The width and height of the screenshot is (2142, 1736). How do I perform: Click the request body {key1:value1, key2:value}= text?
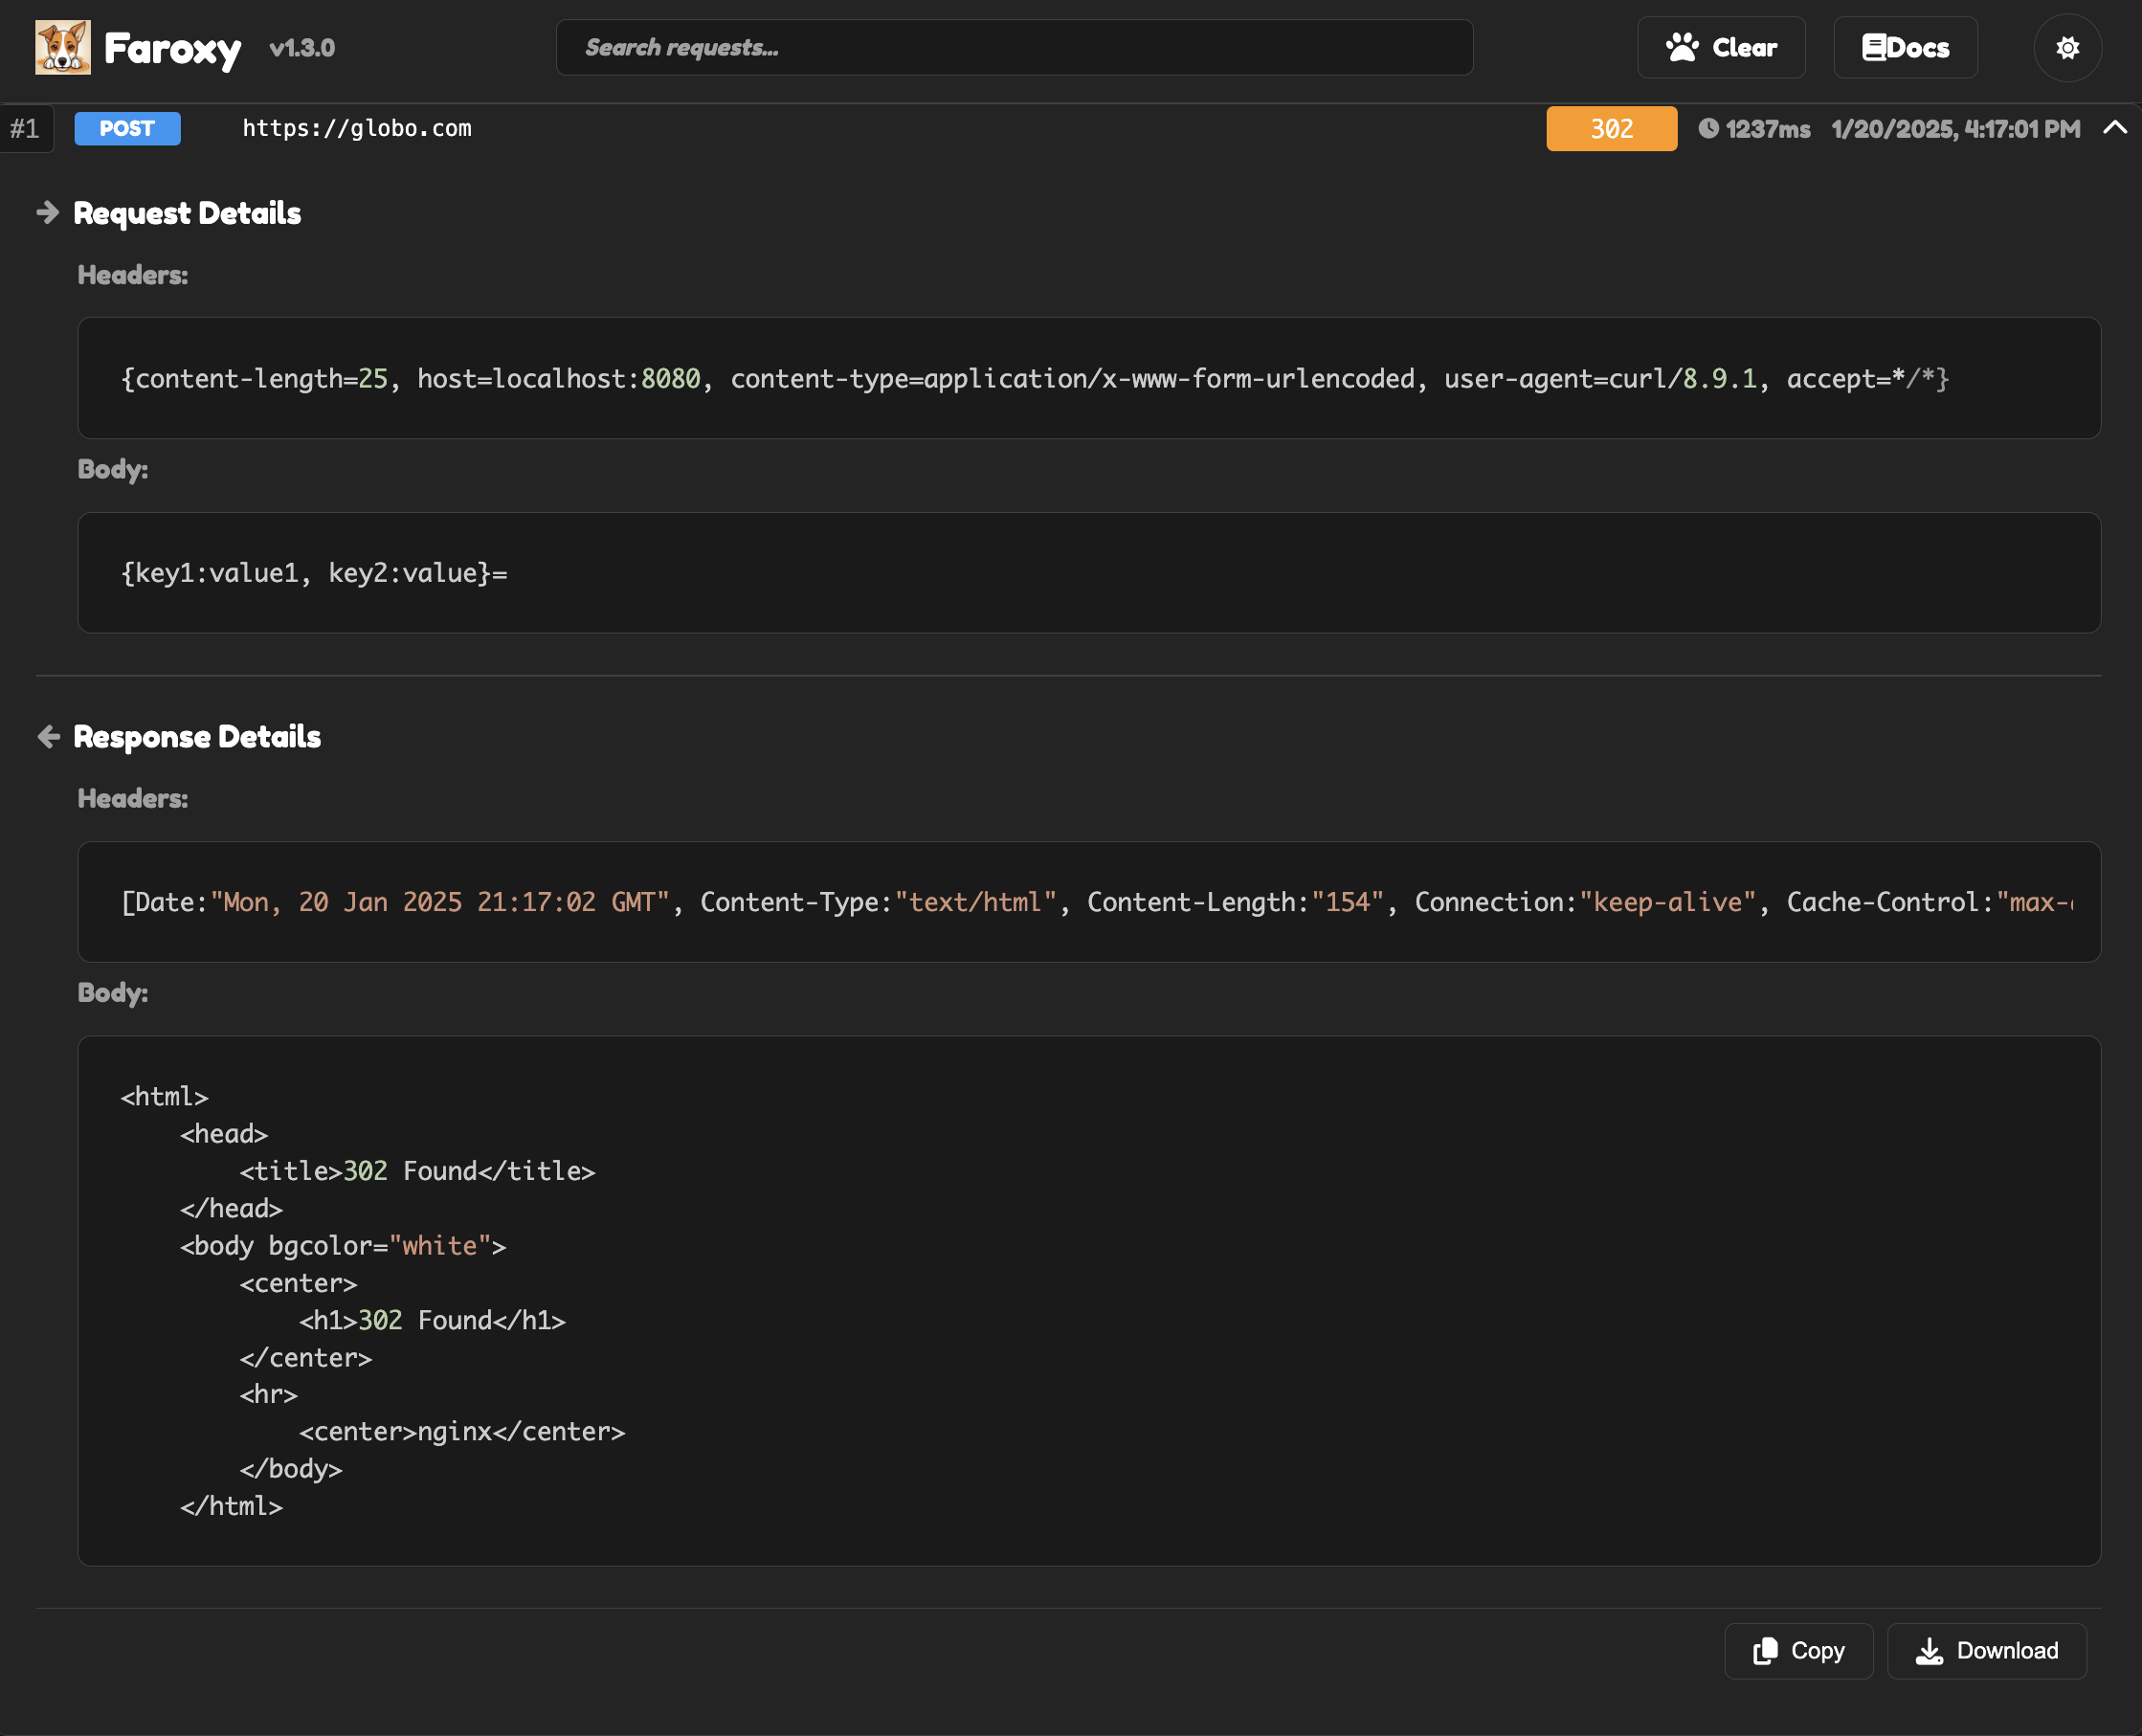[314, 573]
